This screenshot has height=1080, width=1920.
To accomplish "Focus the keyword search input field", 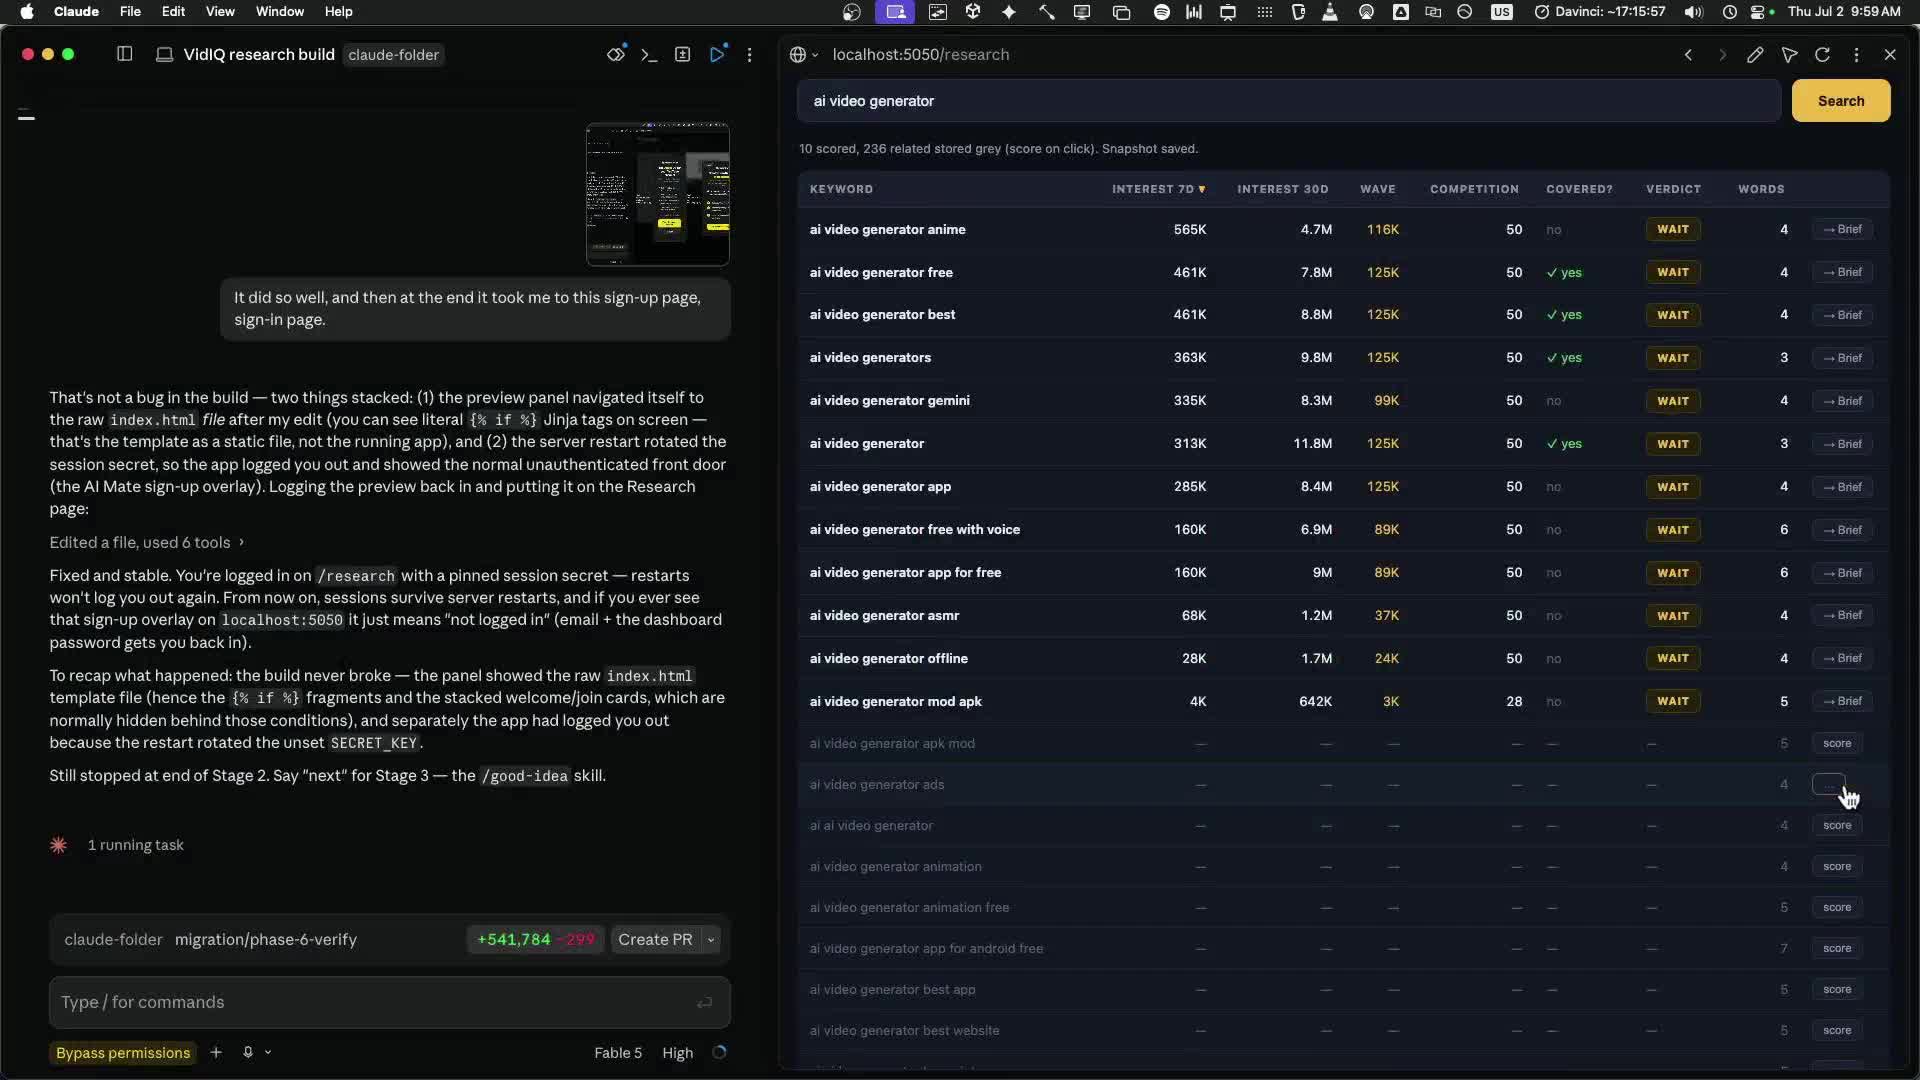I will tap(1289, 101).
